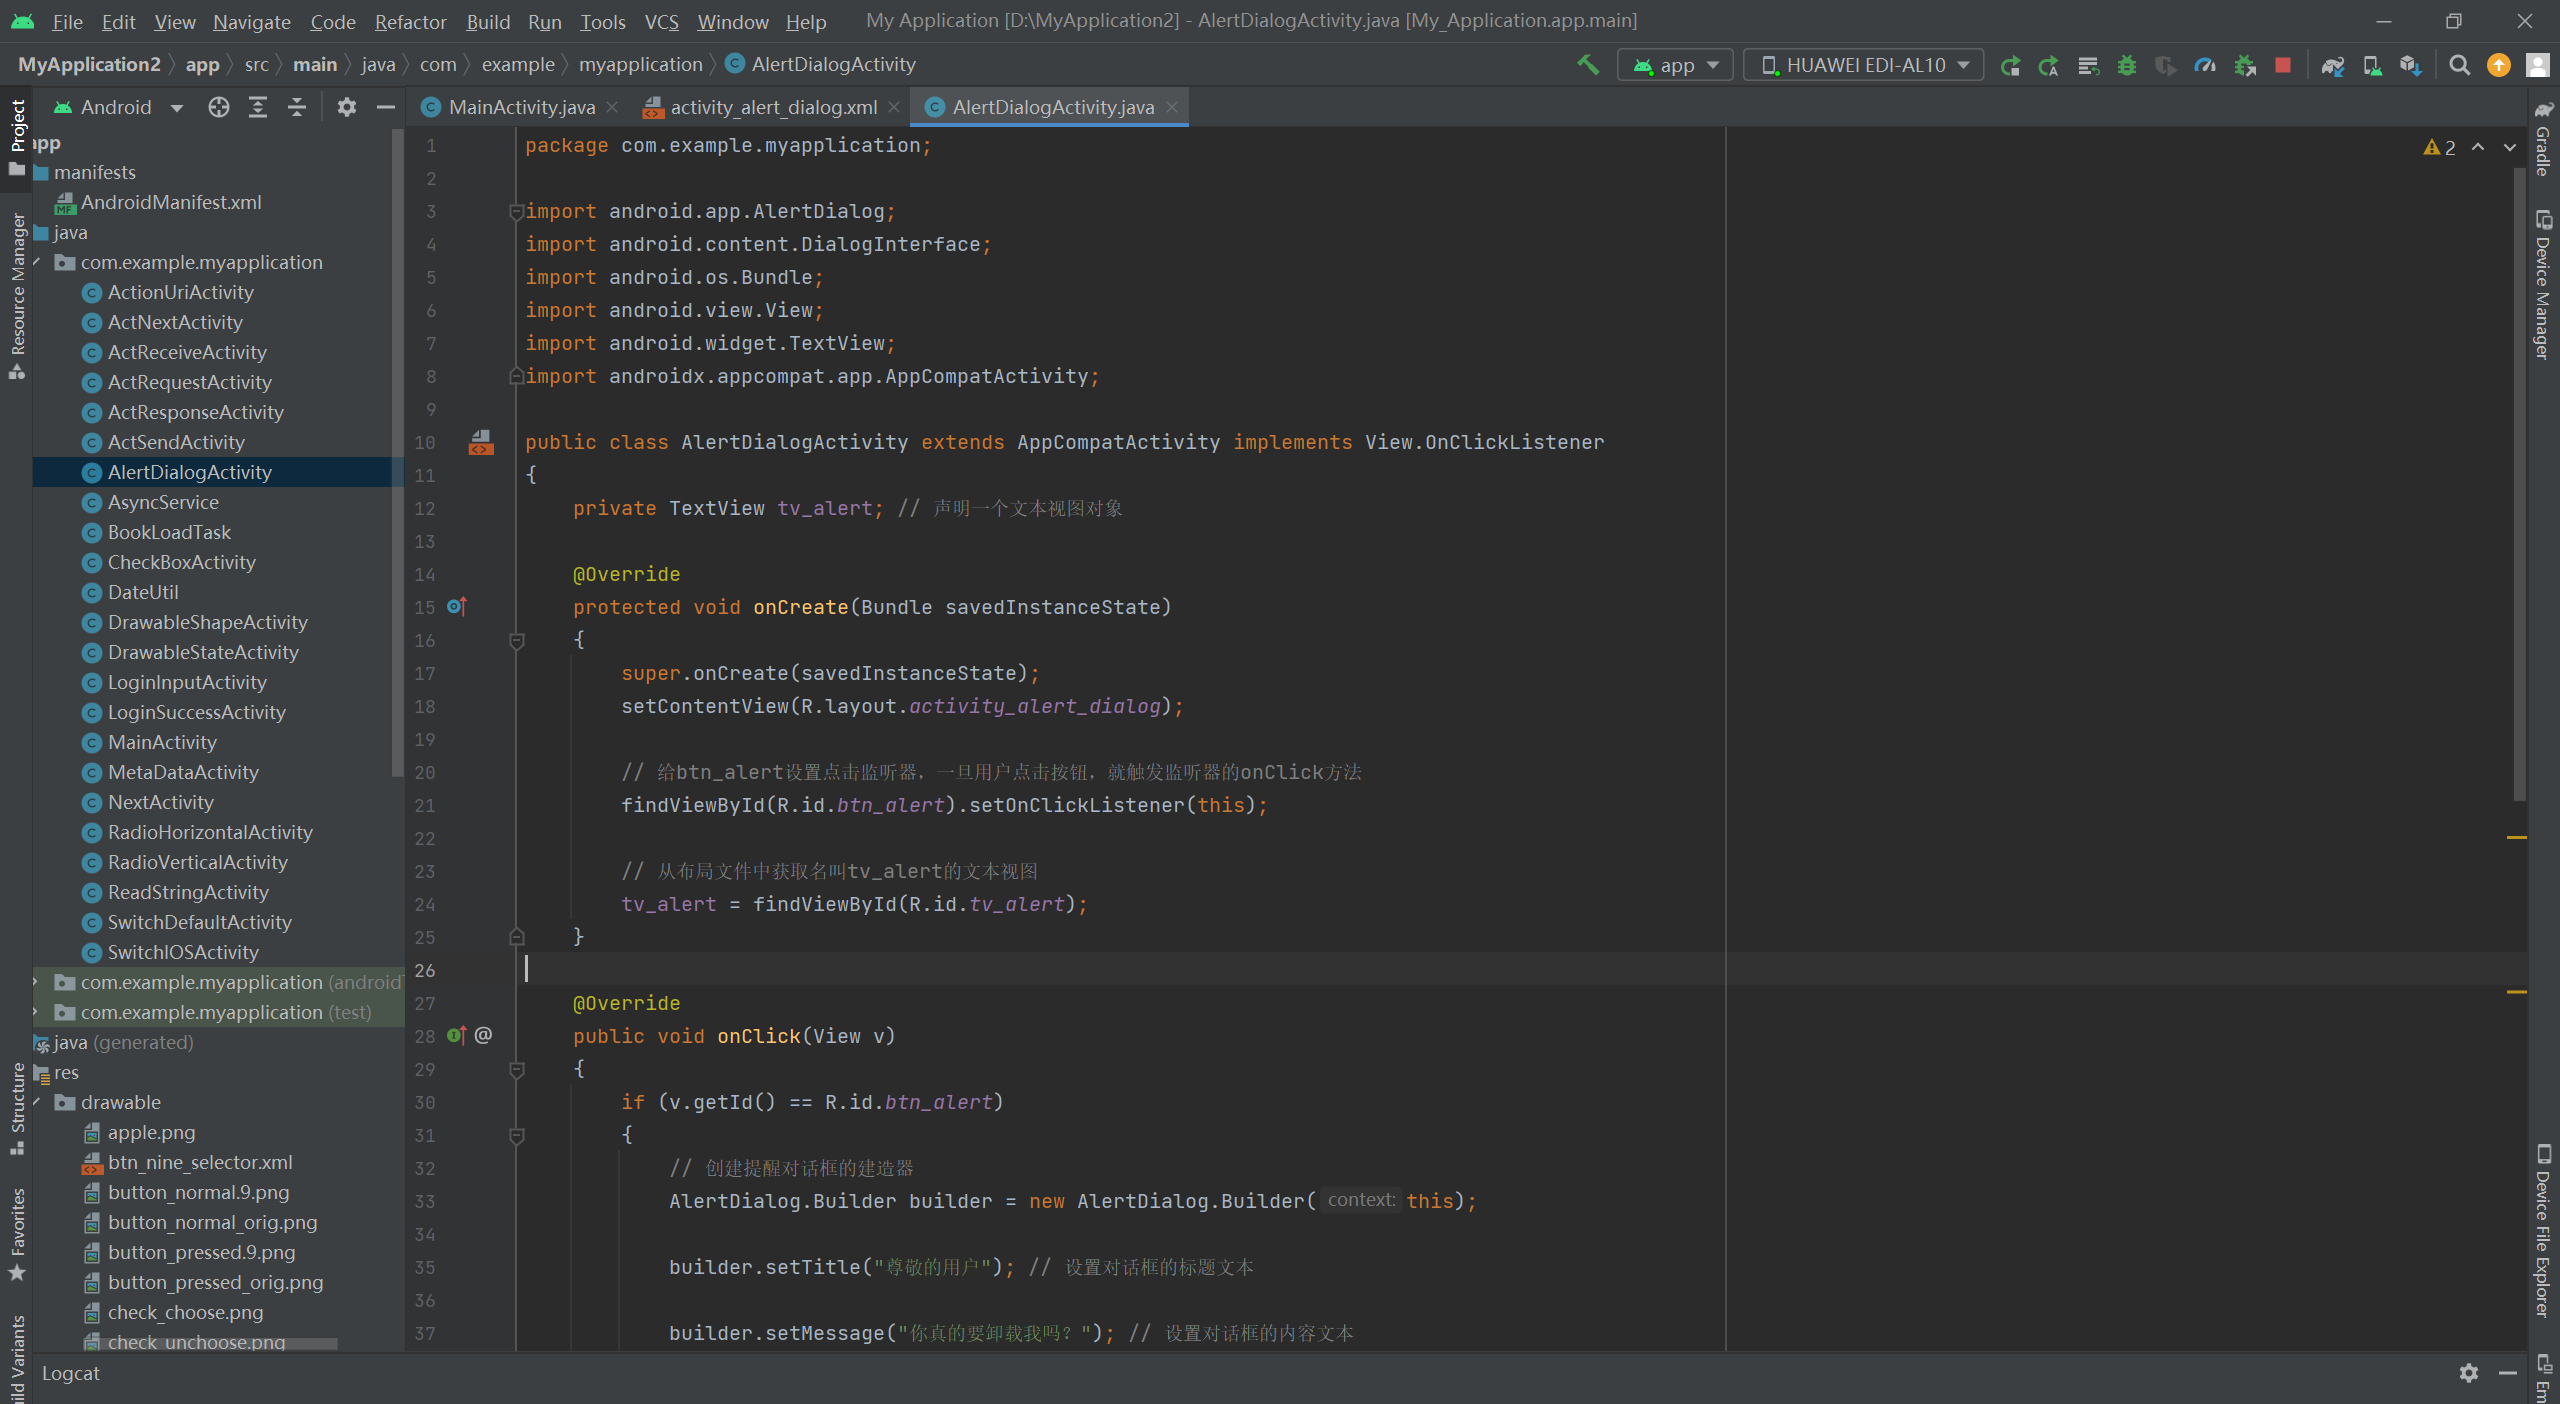
Task: Sync project with Gradle files icon
Action: (x=2332, y=65)
